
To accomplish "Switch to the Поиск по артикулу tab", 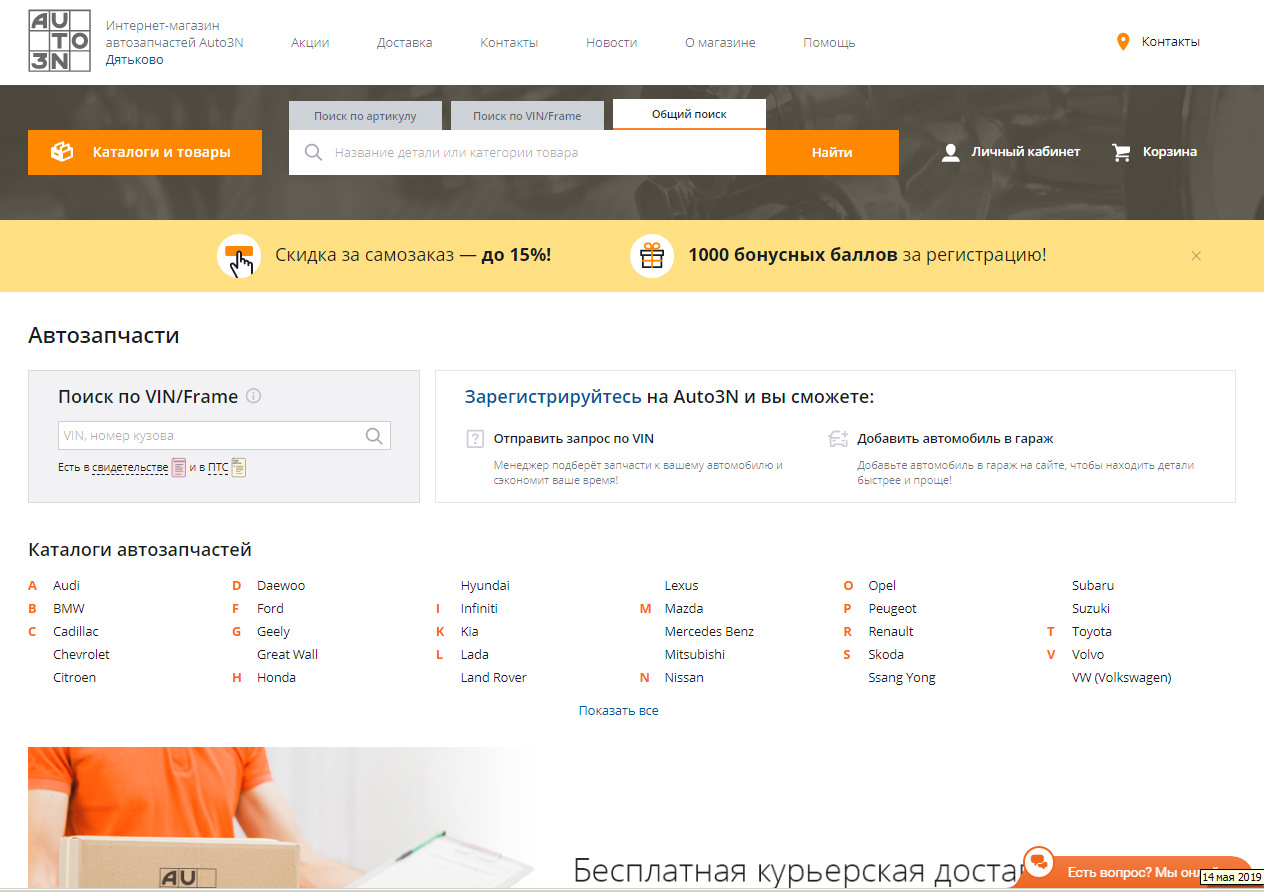I will (x=365, y=116).
